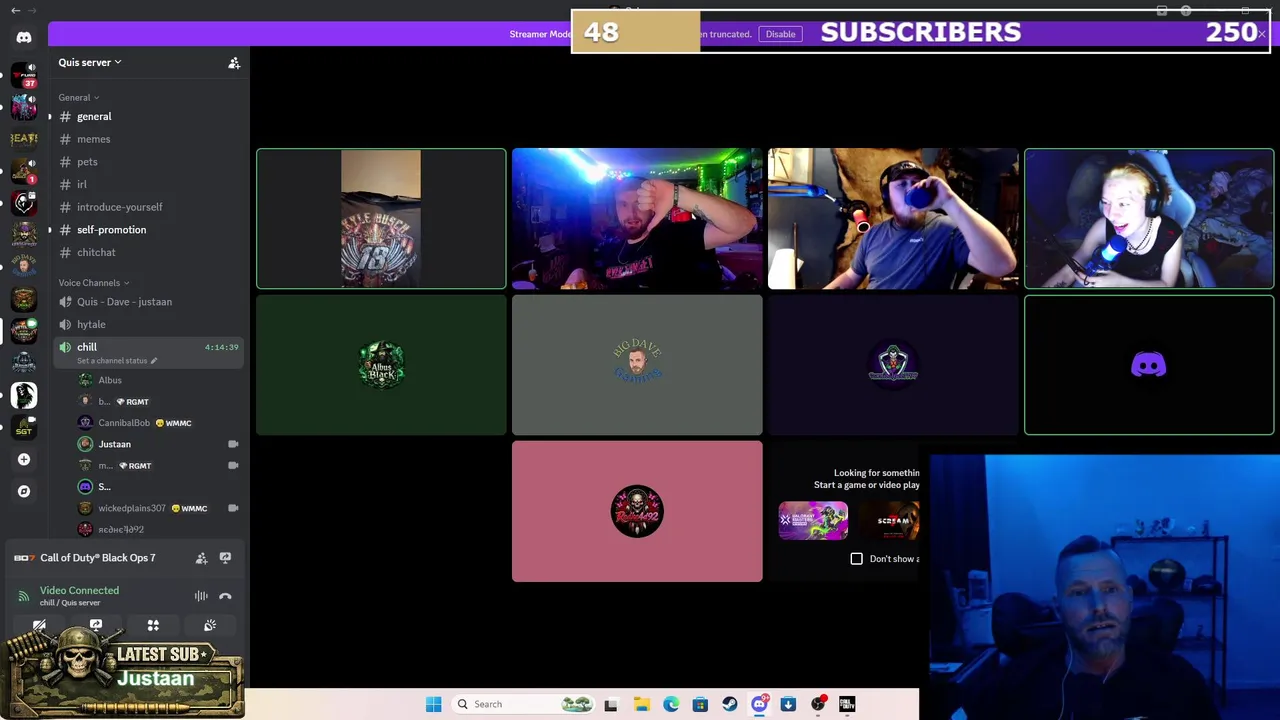1280x720 pixels.
Task: Open Windows Start menu
Action: click(x=433, y=704)
